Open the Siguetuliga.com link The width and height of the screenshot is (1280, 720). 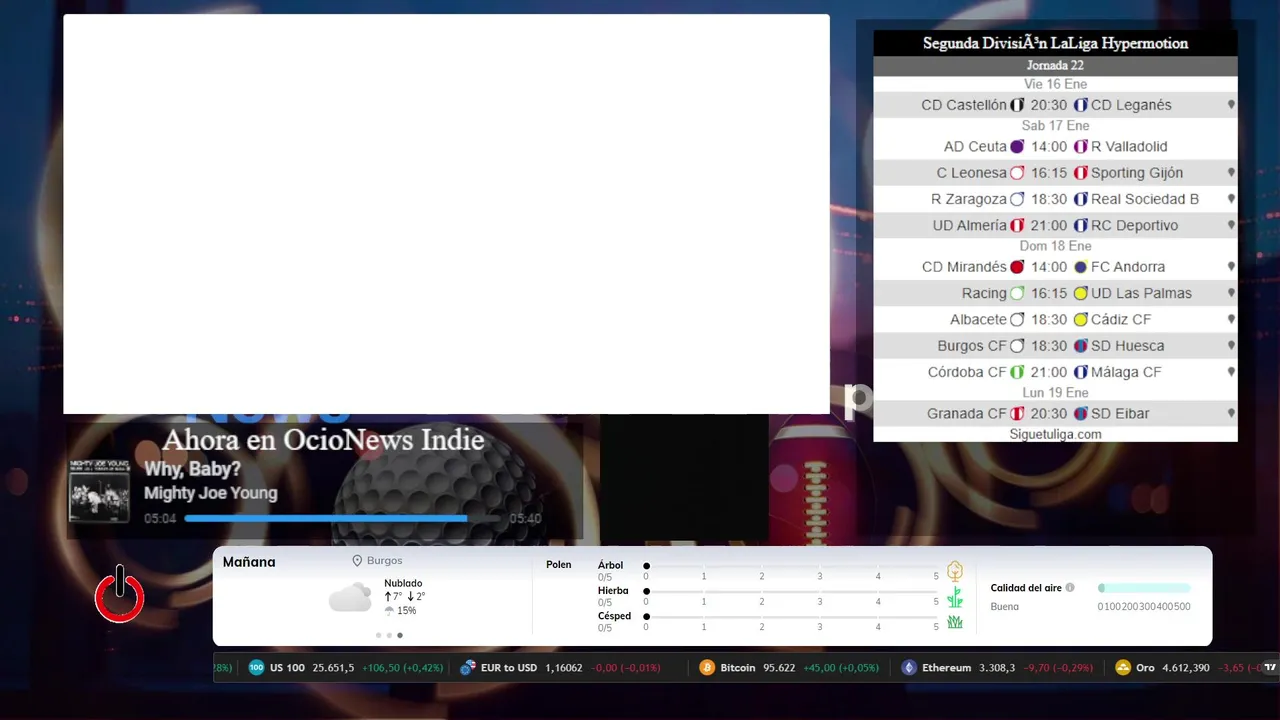coord(1055,434)
